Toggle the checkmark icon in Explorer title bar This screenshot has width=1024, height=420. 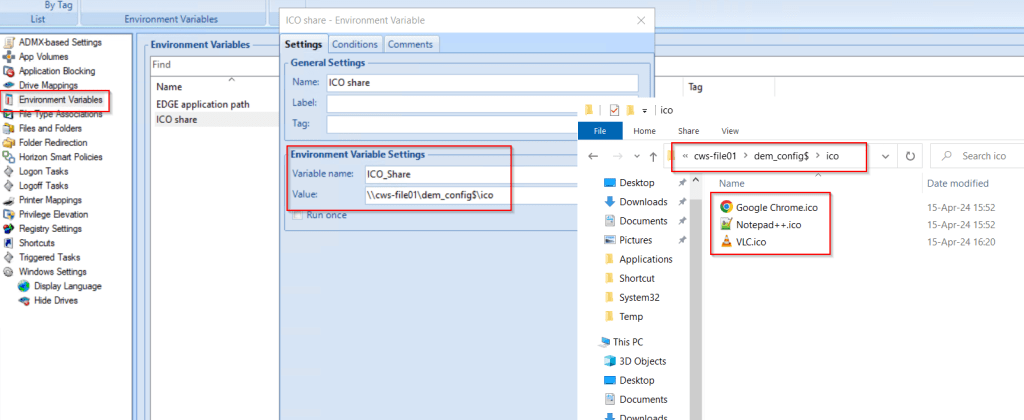[614, 110]
